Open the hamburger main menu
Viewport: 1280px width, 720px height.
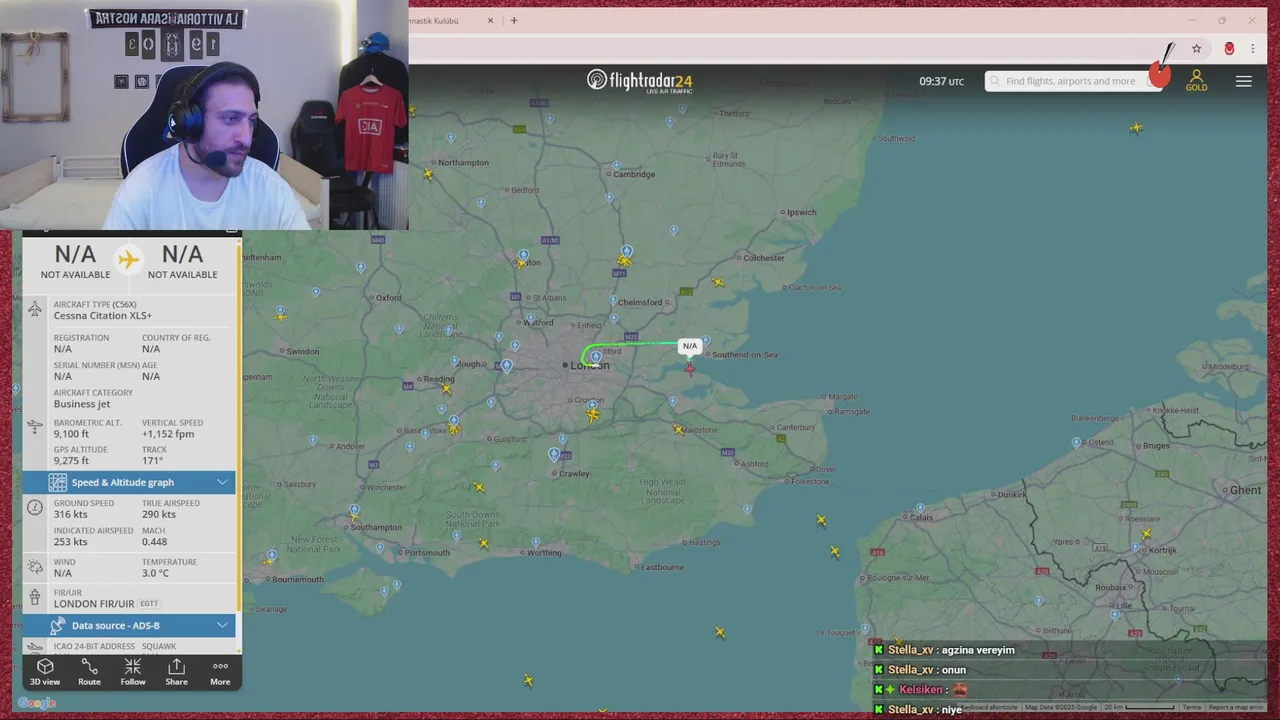[x=1244, y=81]
